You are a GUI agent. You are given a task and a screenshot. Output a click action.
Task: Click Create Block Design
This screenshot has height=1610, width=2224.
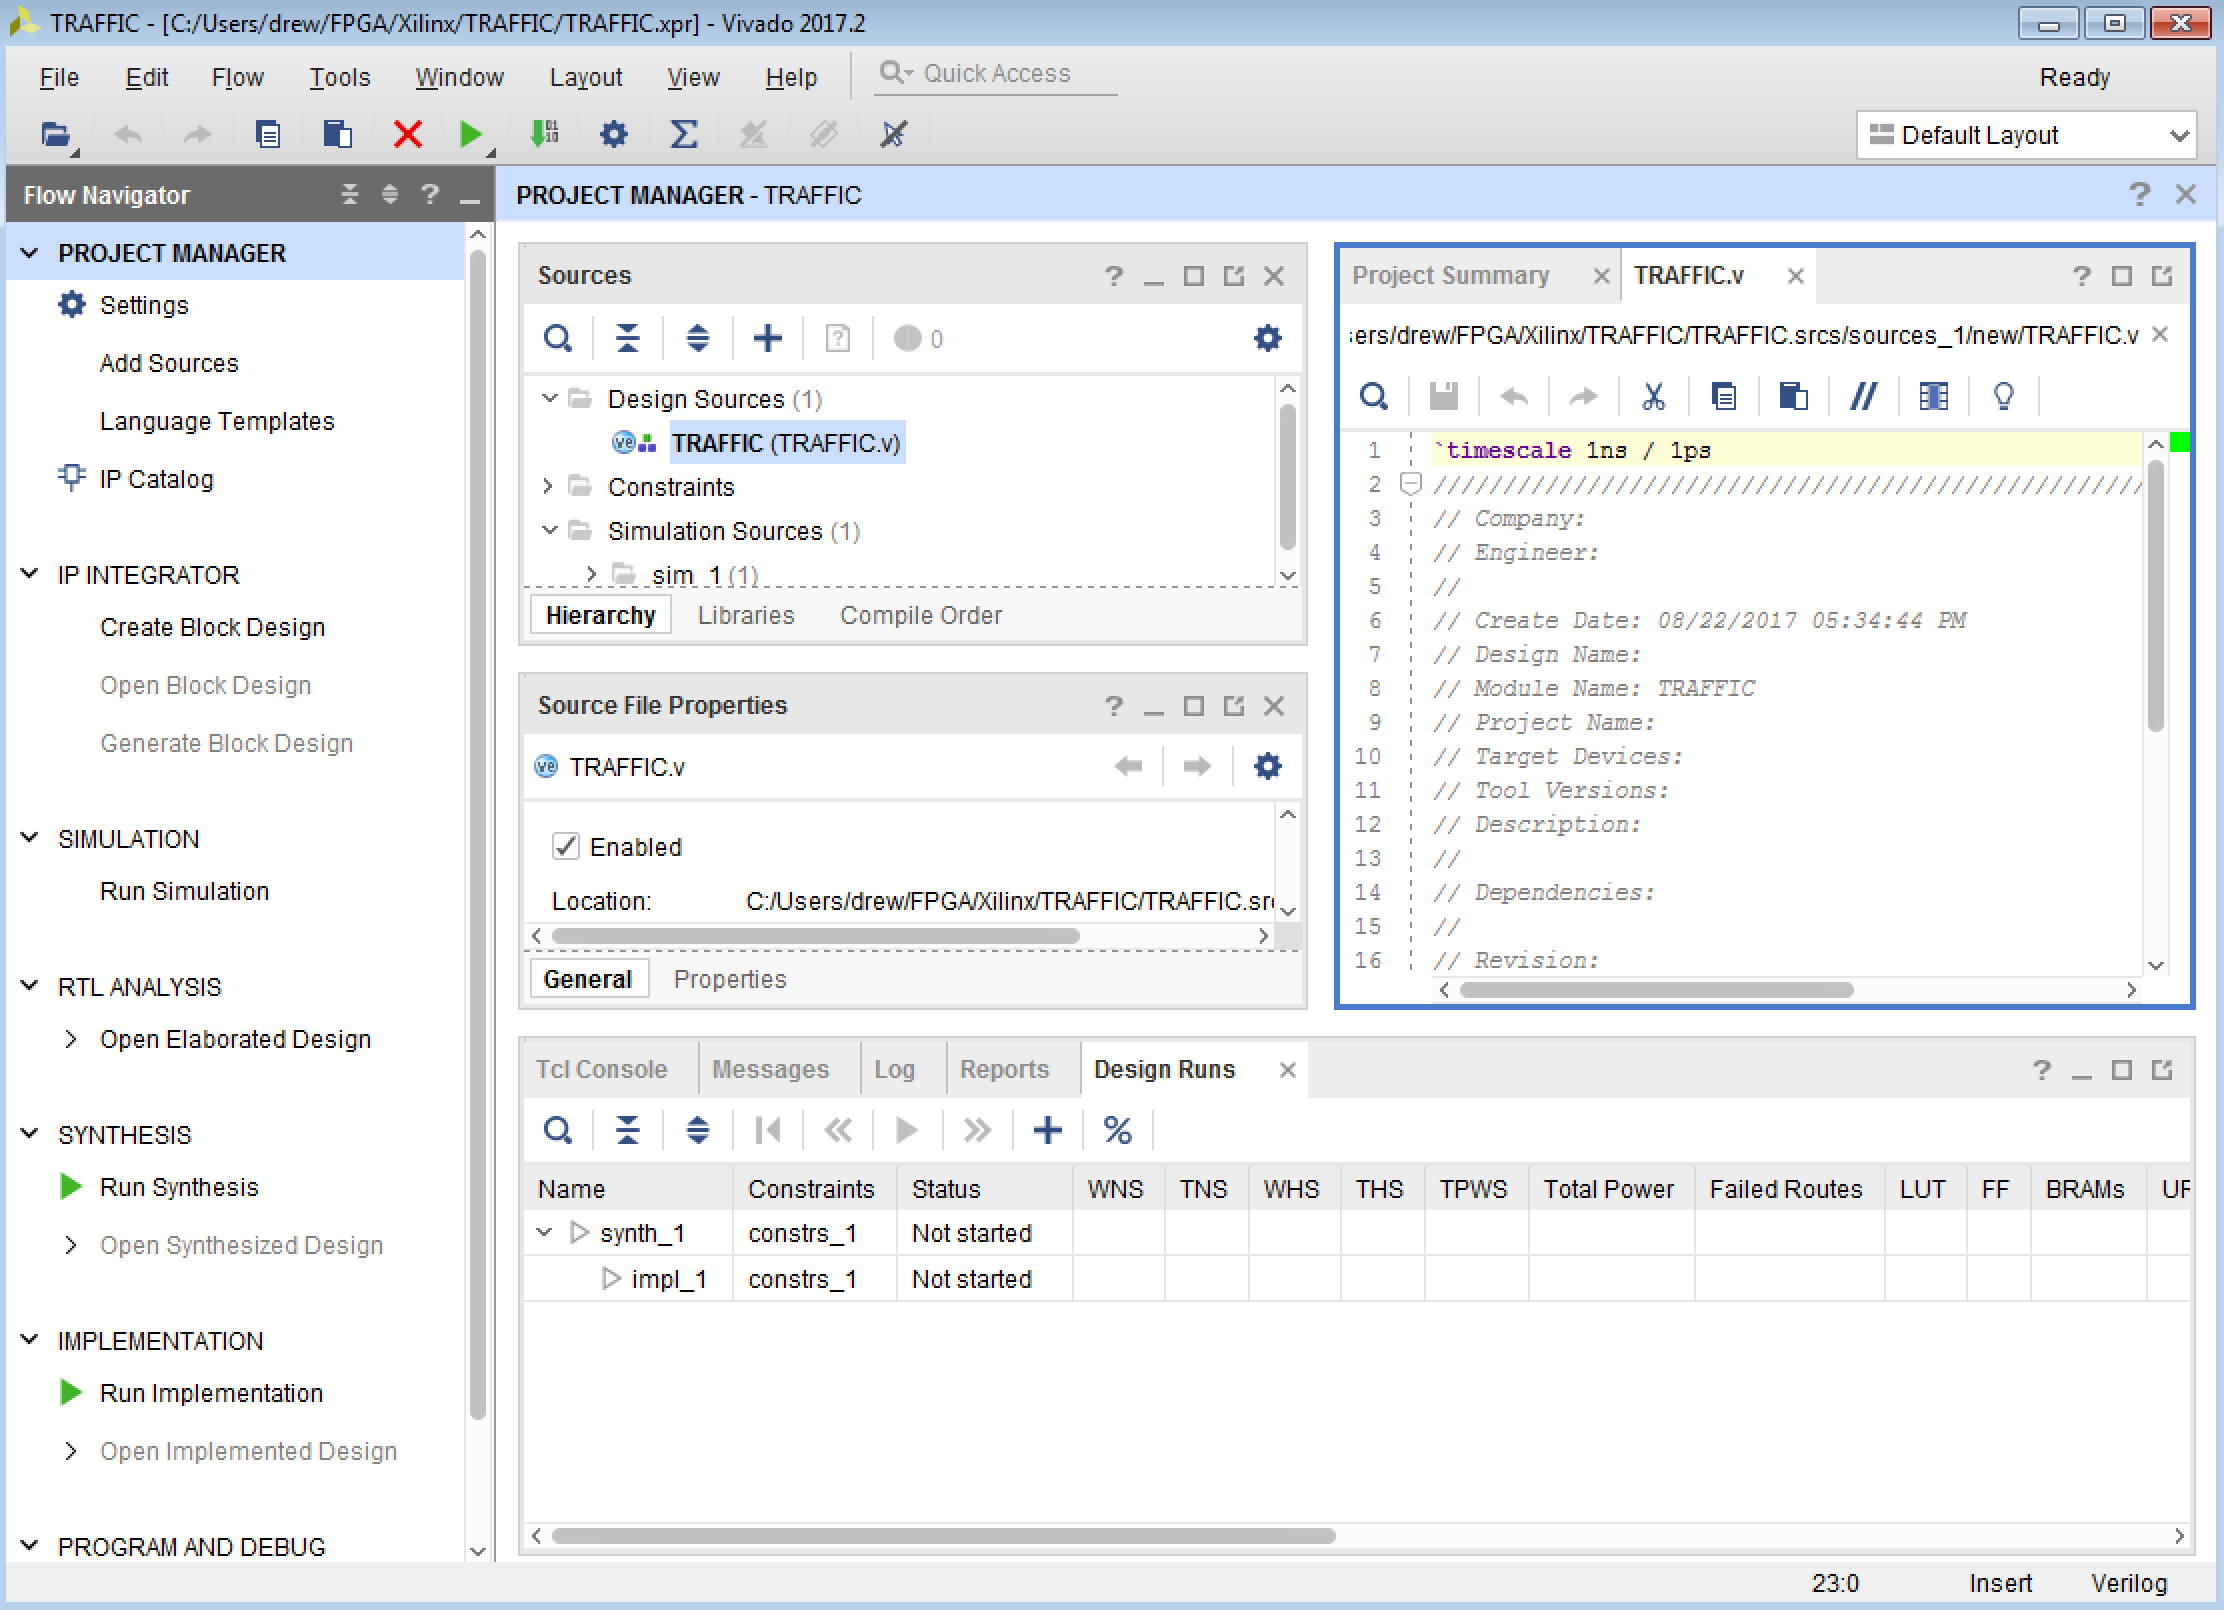(212, 627)
